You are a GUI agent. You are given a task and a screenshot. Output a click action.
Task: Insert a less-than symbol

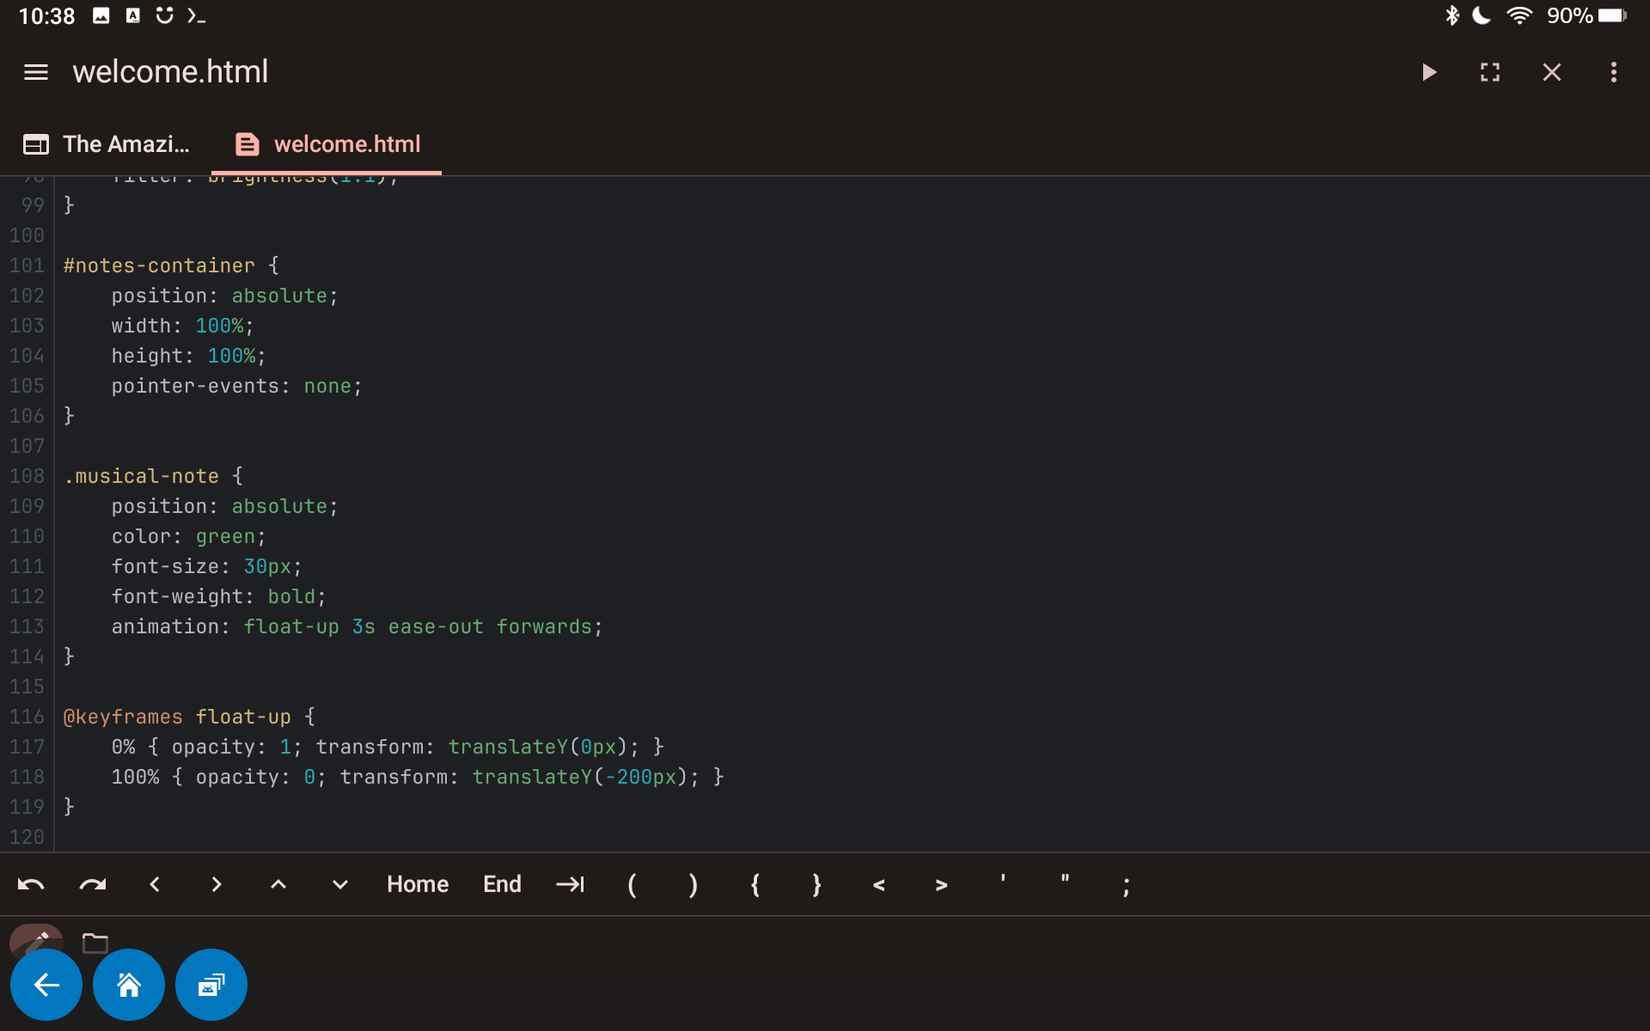[879, 884]
